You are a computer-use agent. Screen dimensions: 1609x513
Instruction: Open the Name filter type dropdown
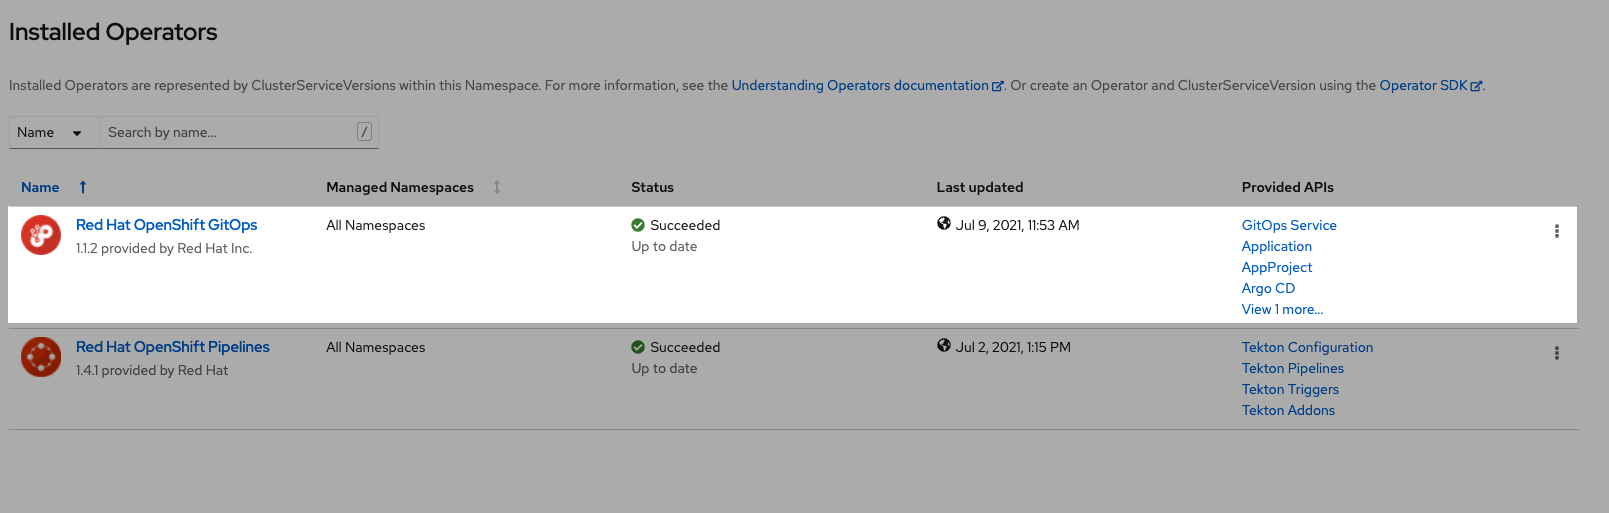tap(50, 132)
